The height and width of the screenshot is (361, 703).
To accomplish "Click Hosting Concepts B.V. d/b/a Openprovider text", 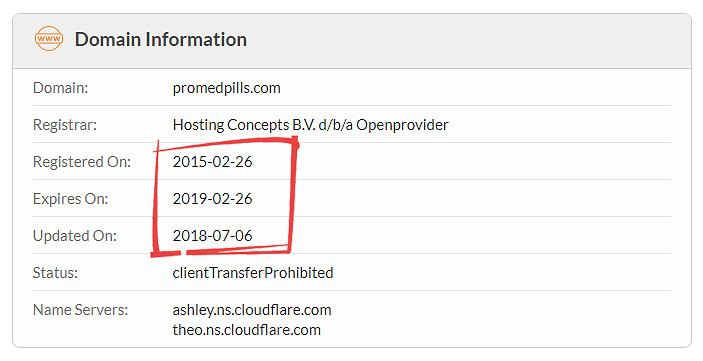I will 310,125.
